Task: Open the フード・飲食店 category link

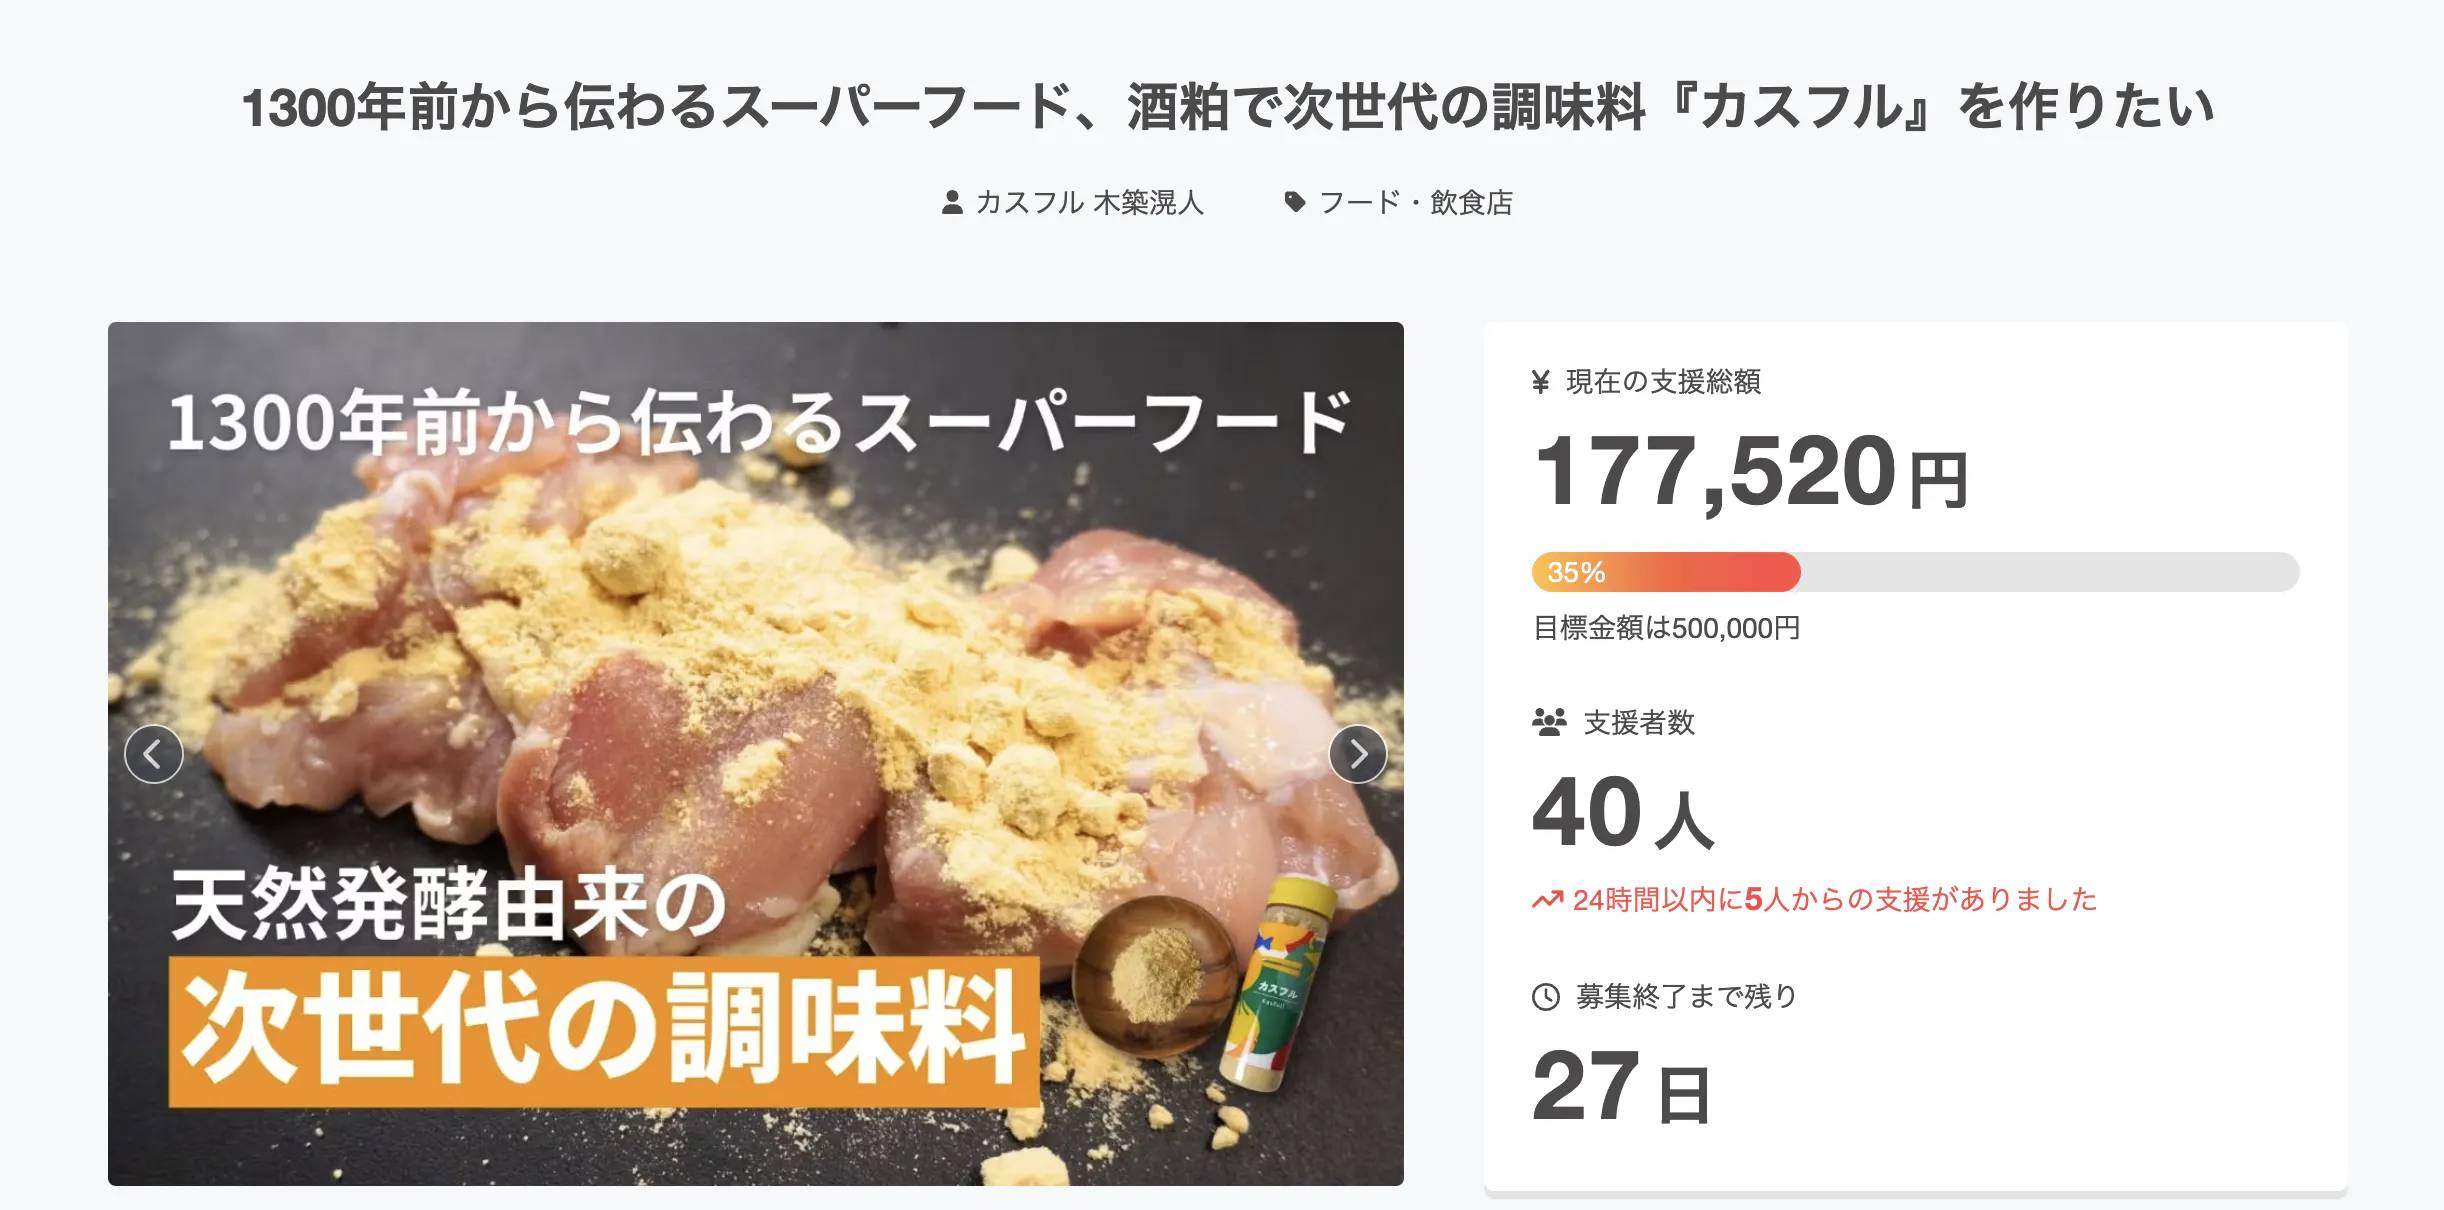Action: (x=1415, y=203)
